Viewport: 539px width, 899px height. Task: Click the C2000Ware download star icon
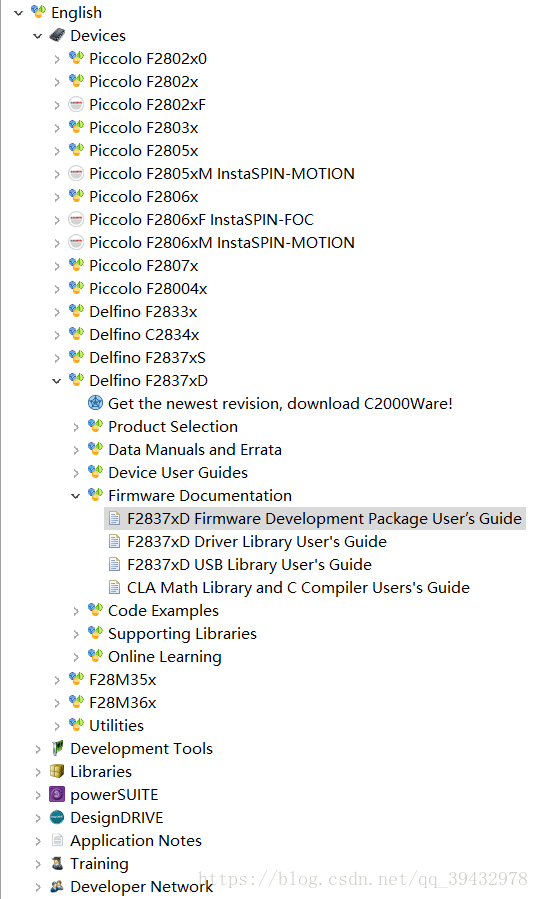95,403
